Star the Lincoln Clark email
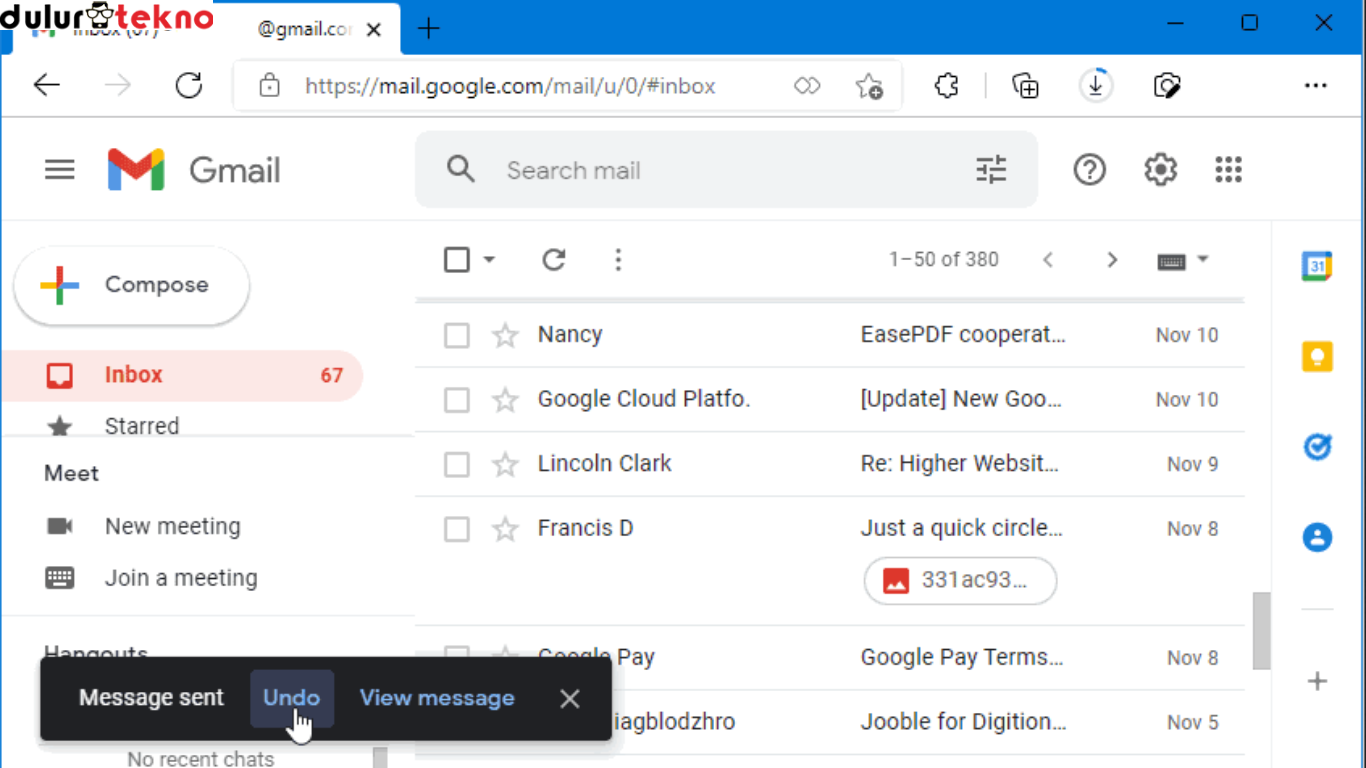The image size is (1366, 768). [505, 464]
